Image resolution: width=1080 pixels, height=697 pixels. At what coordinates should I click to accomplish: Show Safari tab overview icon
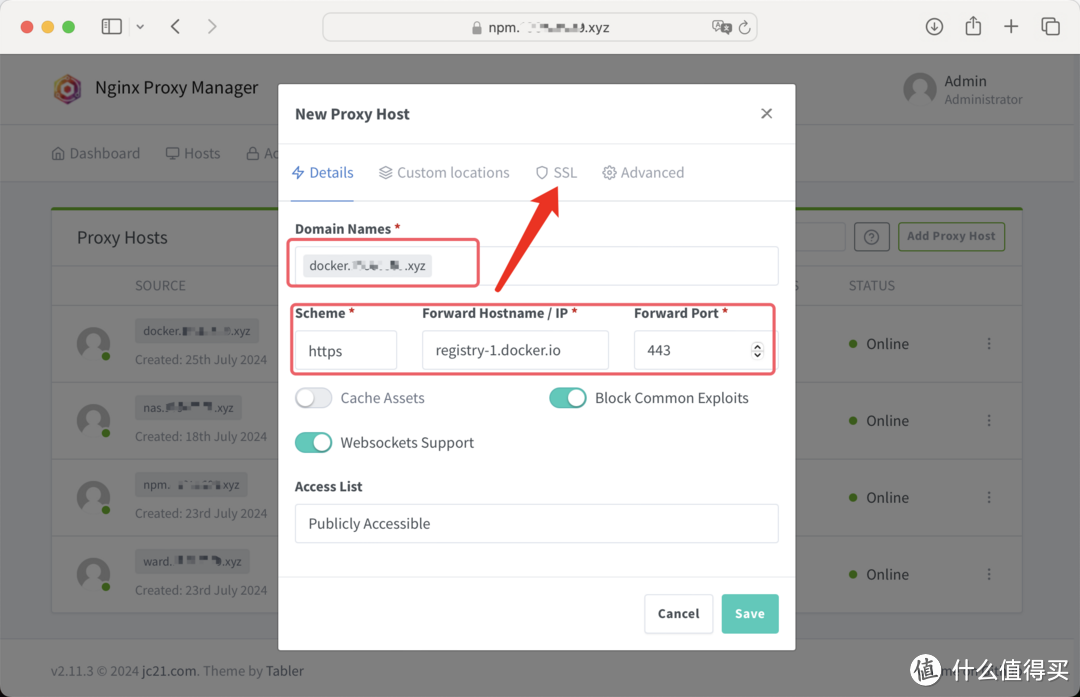1050,27
